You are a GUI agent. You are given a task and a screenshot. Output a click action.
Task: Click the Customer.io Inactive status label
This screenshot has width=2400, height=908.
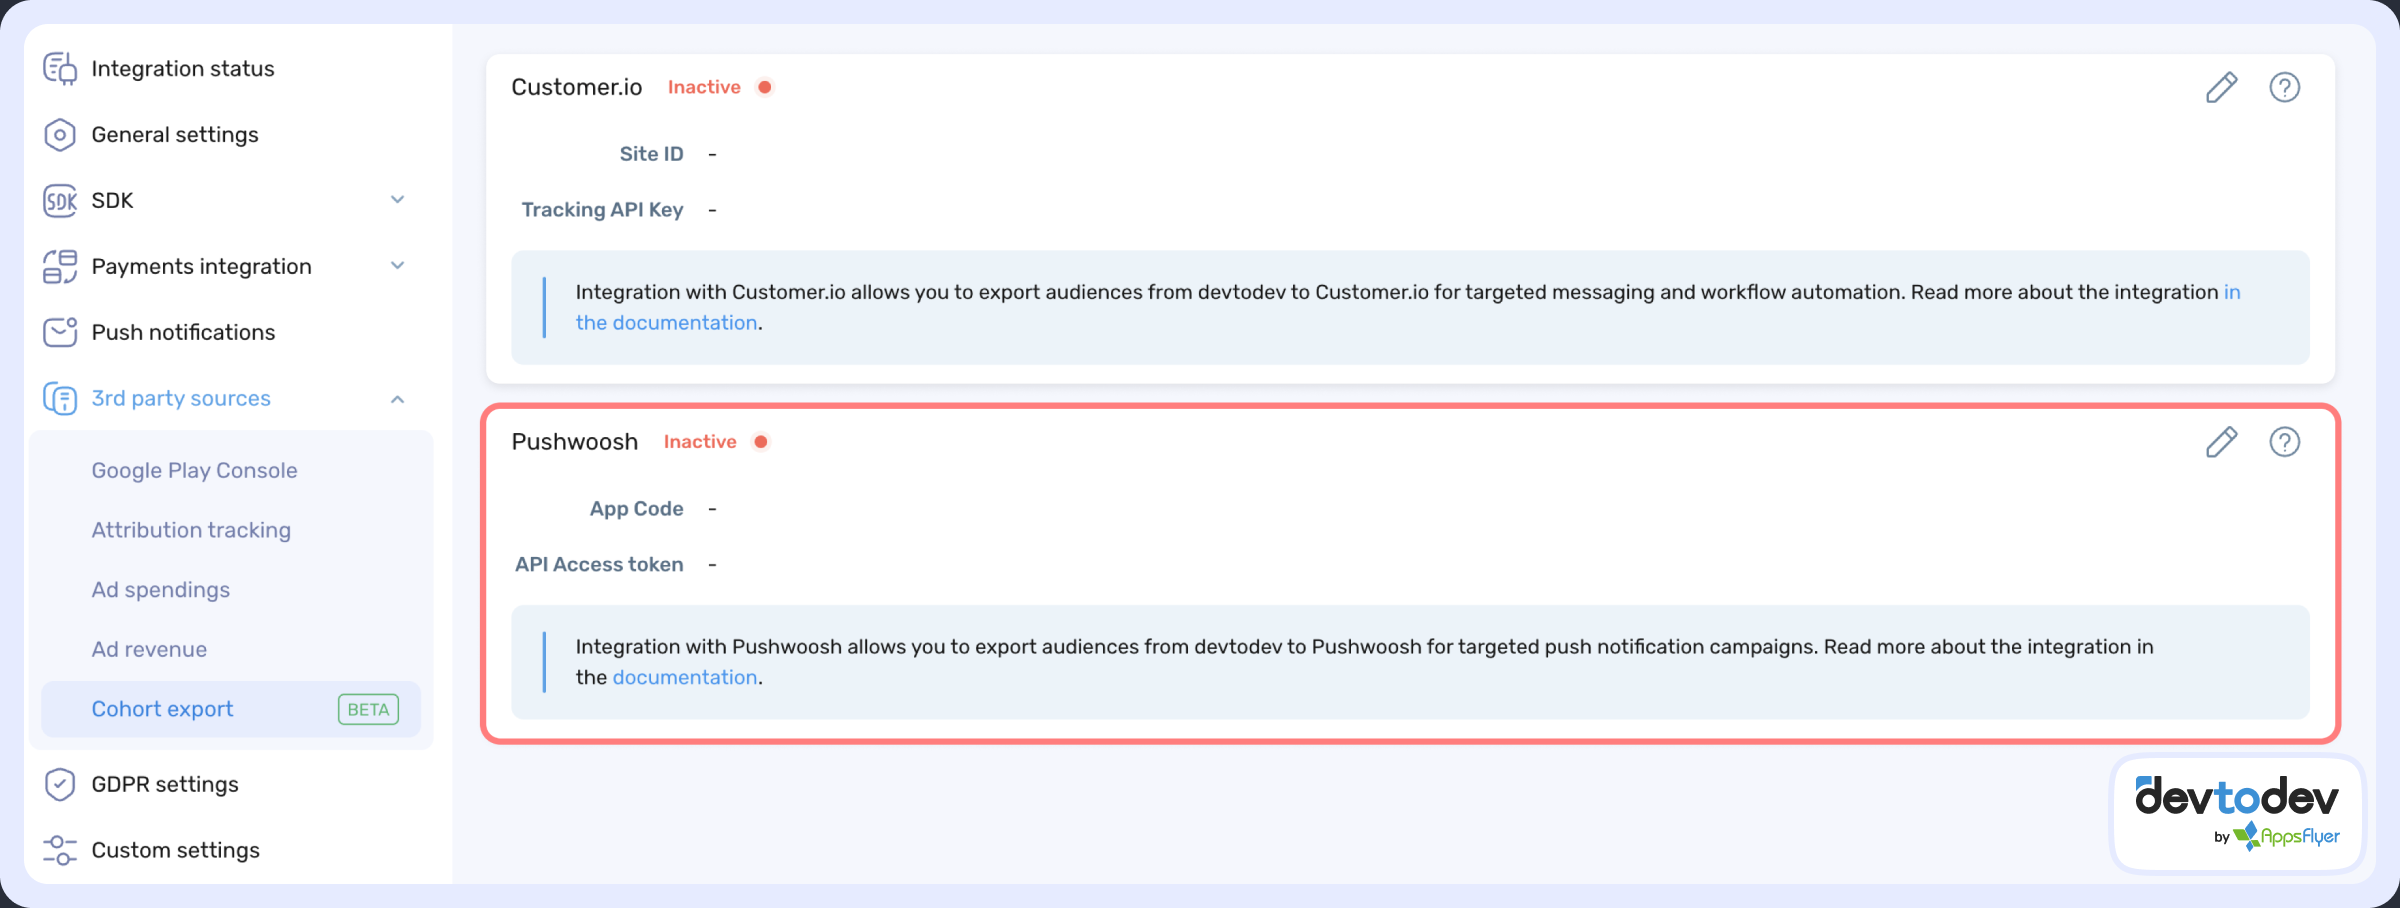coord(704,87)
